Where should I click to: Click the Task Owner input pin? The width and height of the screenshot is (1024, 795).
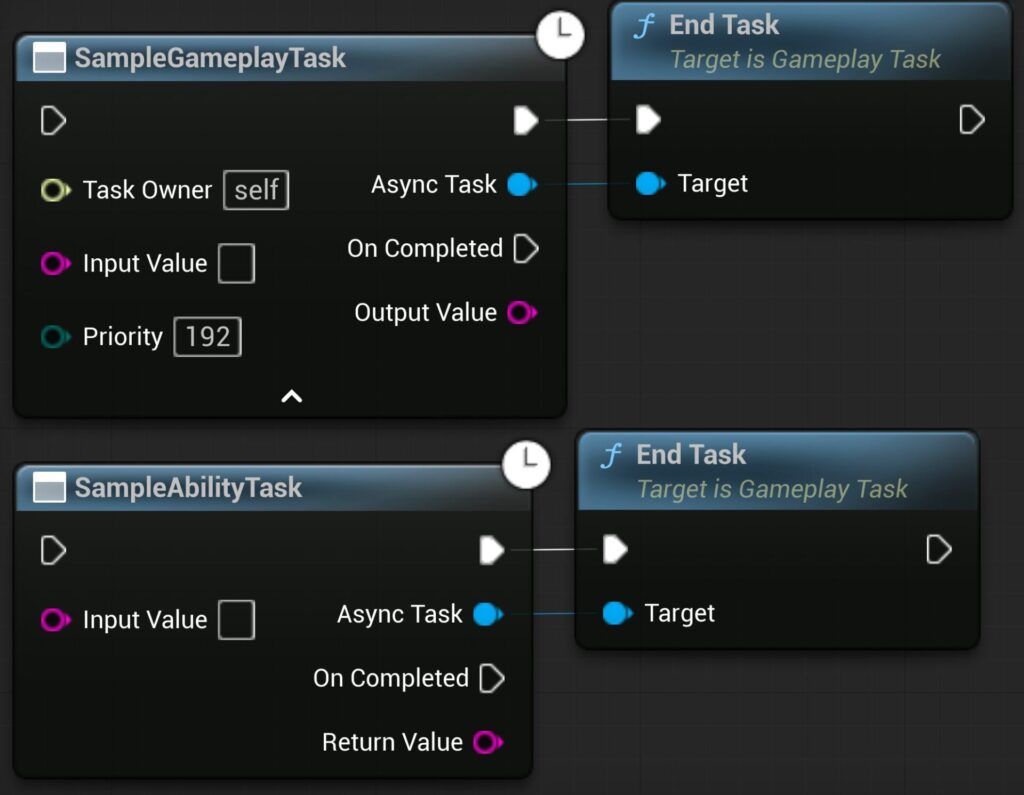54,190
